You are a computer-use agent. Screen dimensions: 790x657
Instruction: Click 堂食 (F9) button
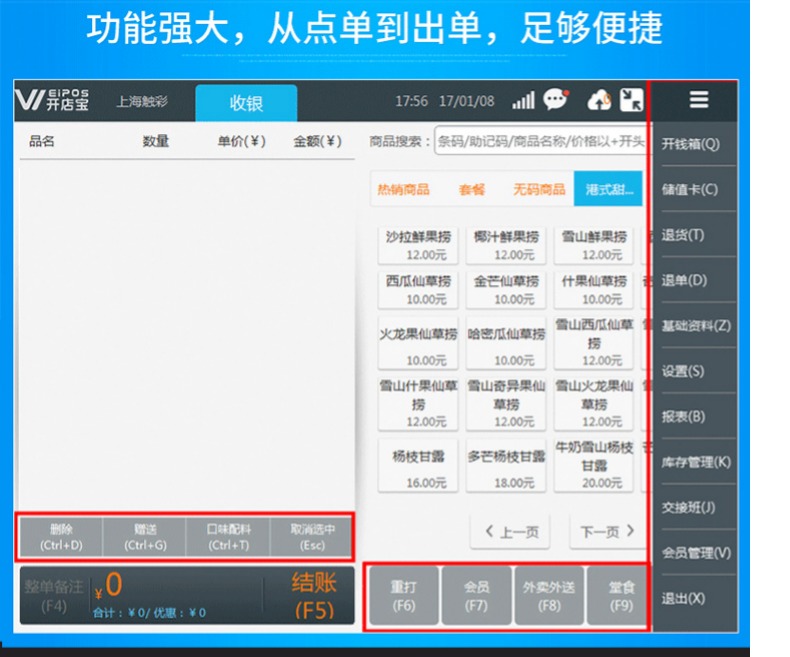(x=618, y=596)
